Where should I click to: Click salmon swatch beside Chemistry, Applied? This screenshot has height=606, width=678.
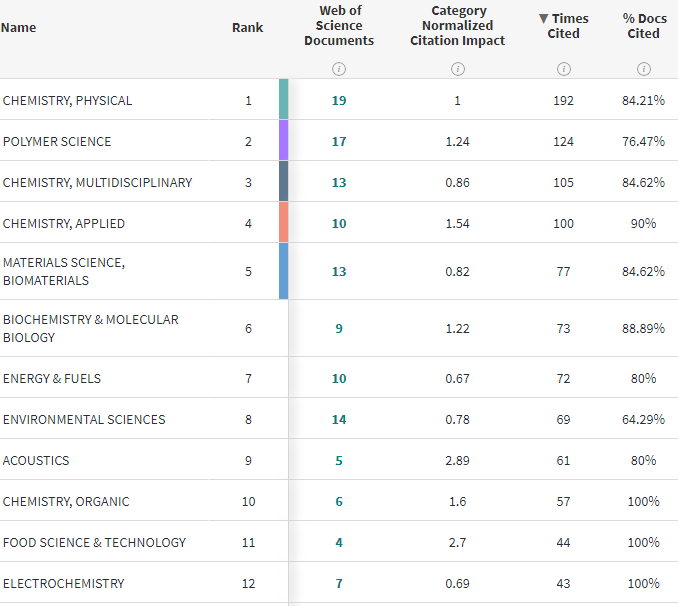tap(284, 223)
